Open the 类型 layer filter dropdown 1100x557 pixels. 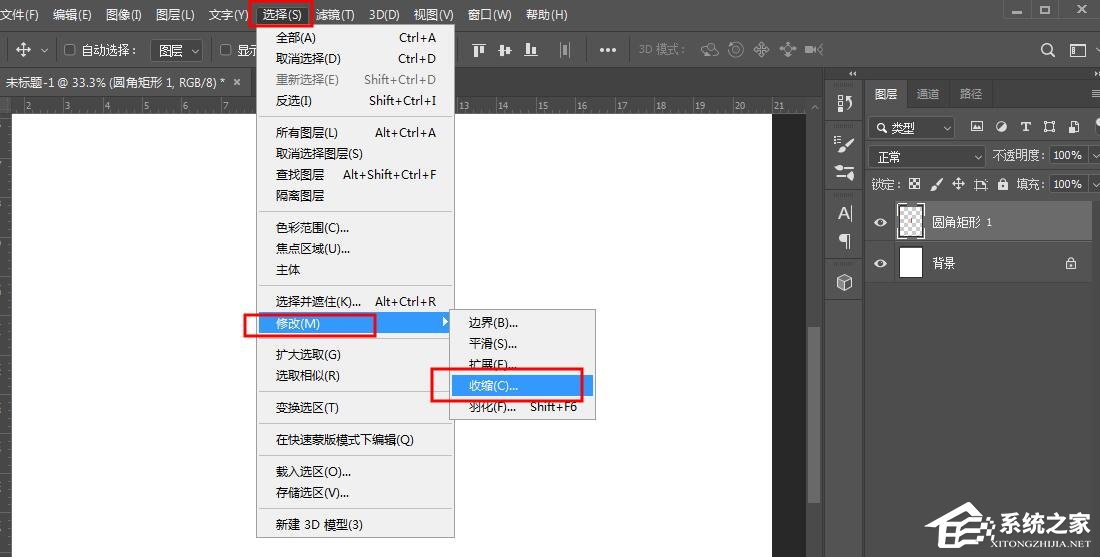click(912, 128)
